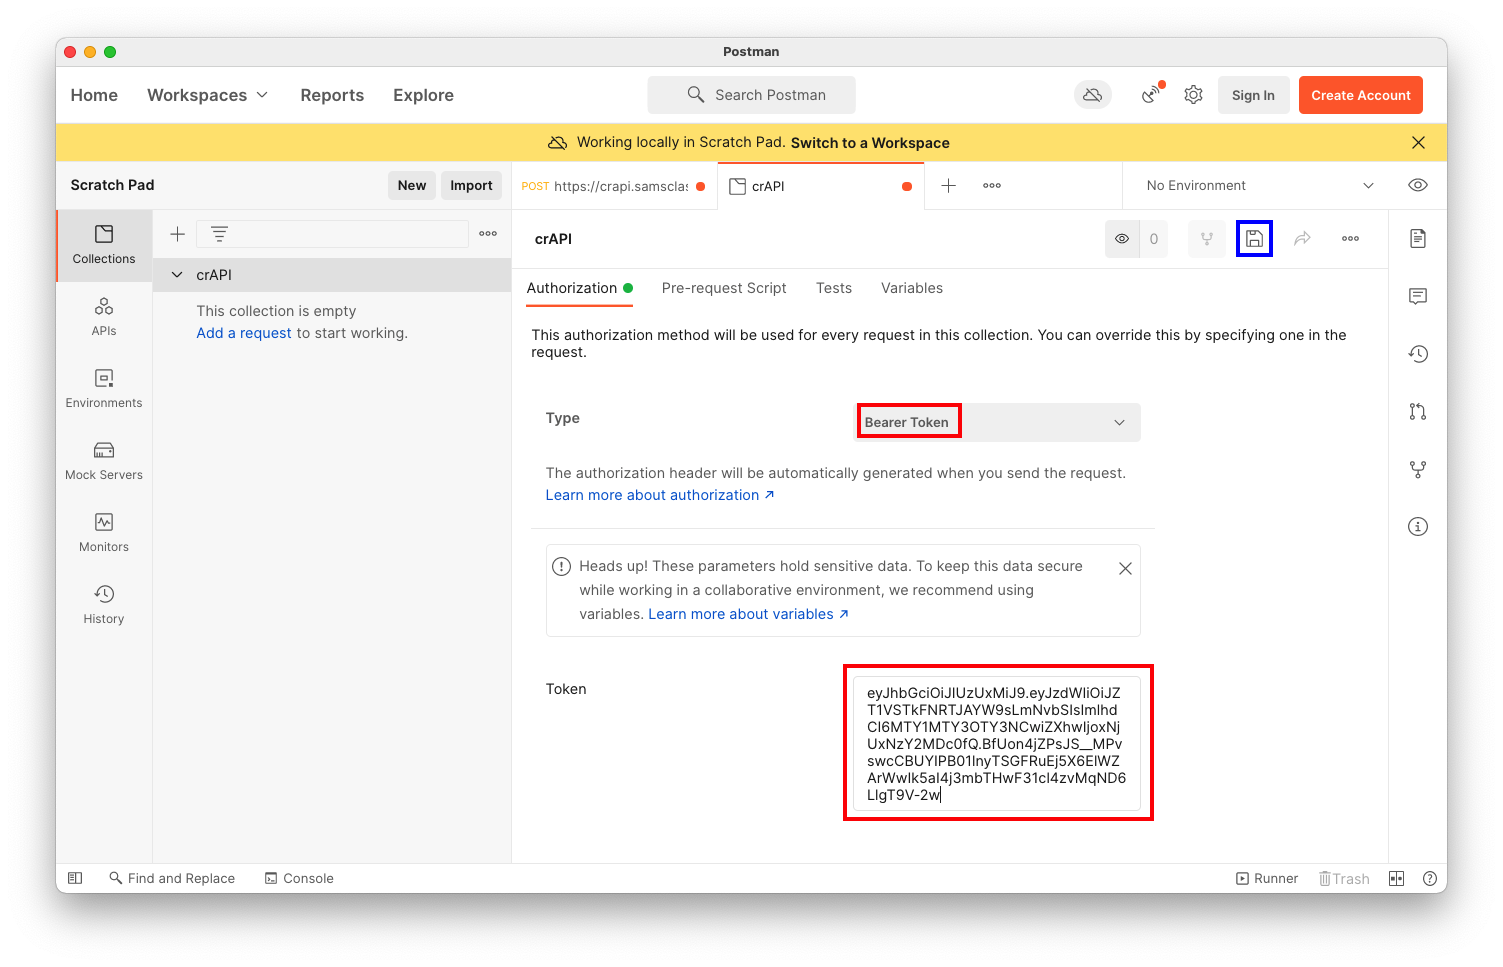Open the Runner from status bar
This screenshot has width=1503, height=967.
[1267, 878]
